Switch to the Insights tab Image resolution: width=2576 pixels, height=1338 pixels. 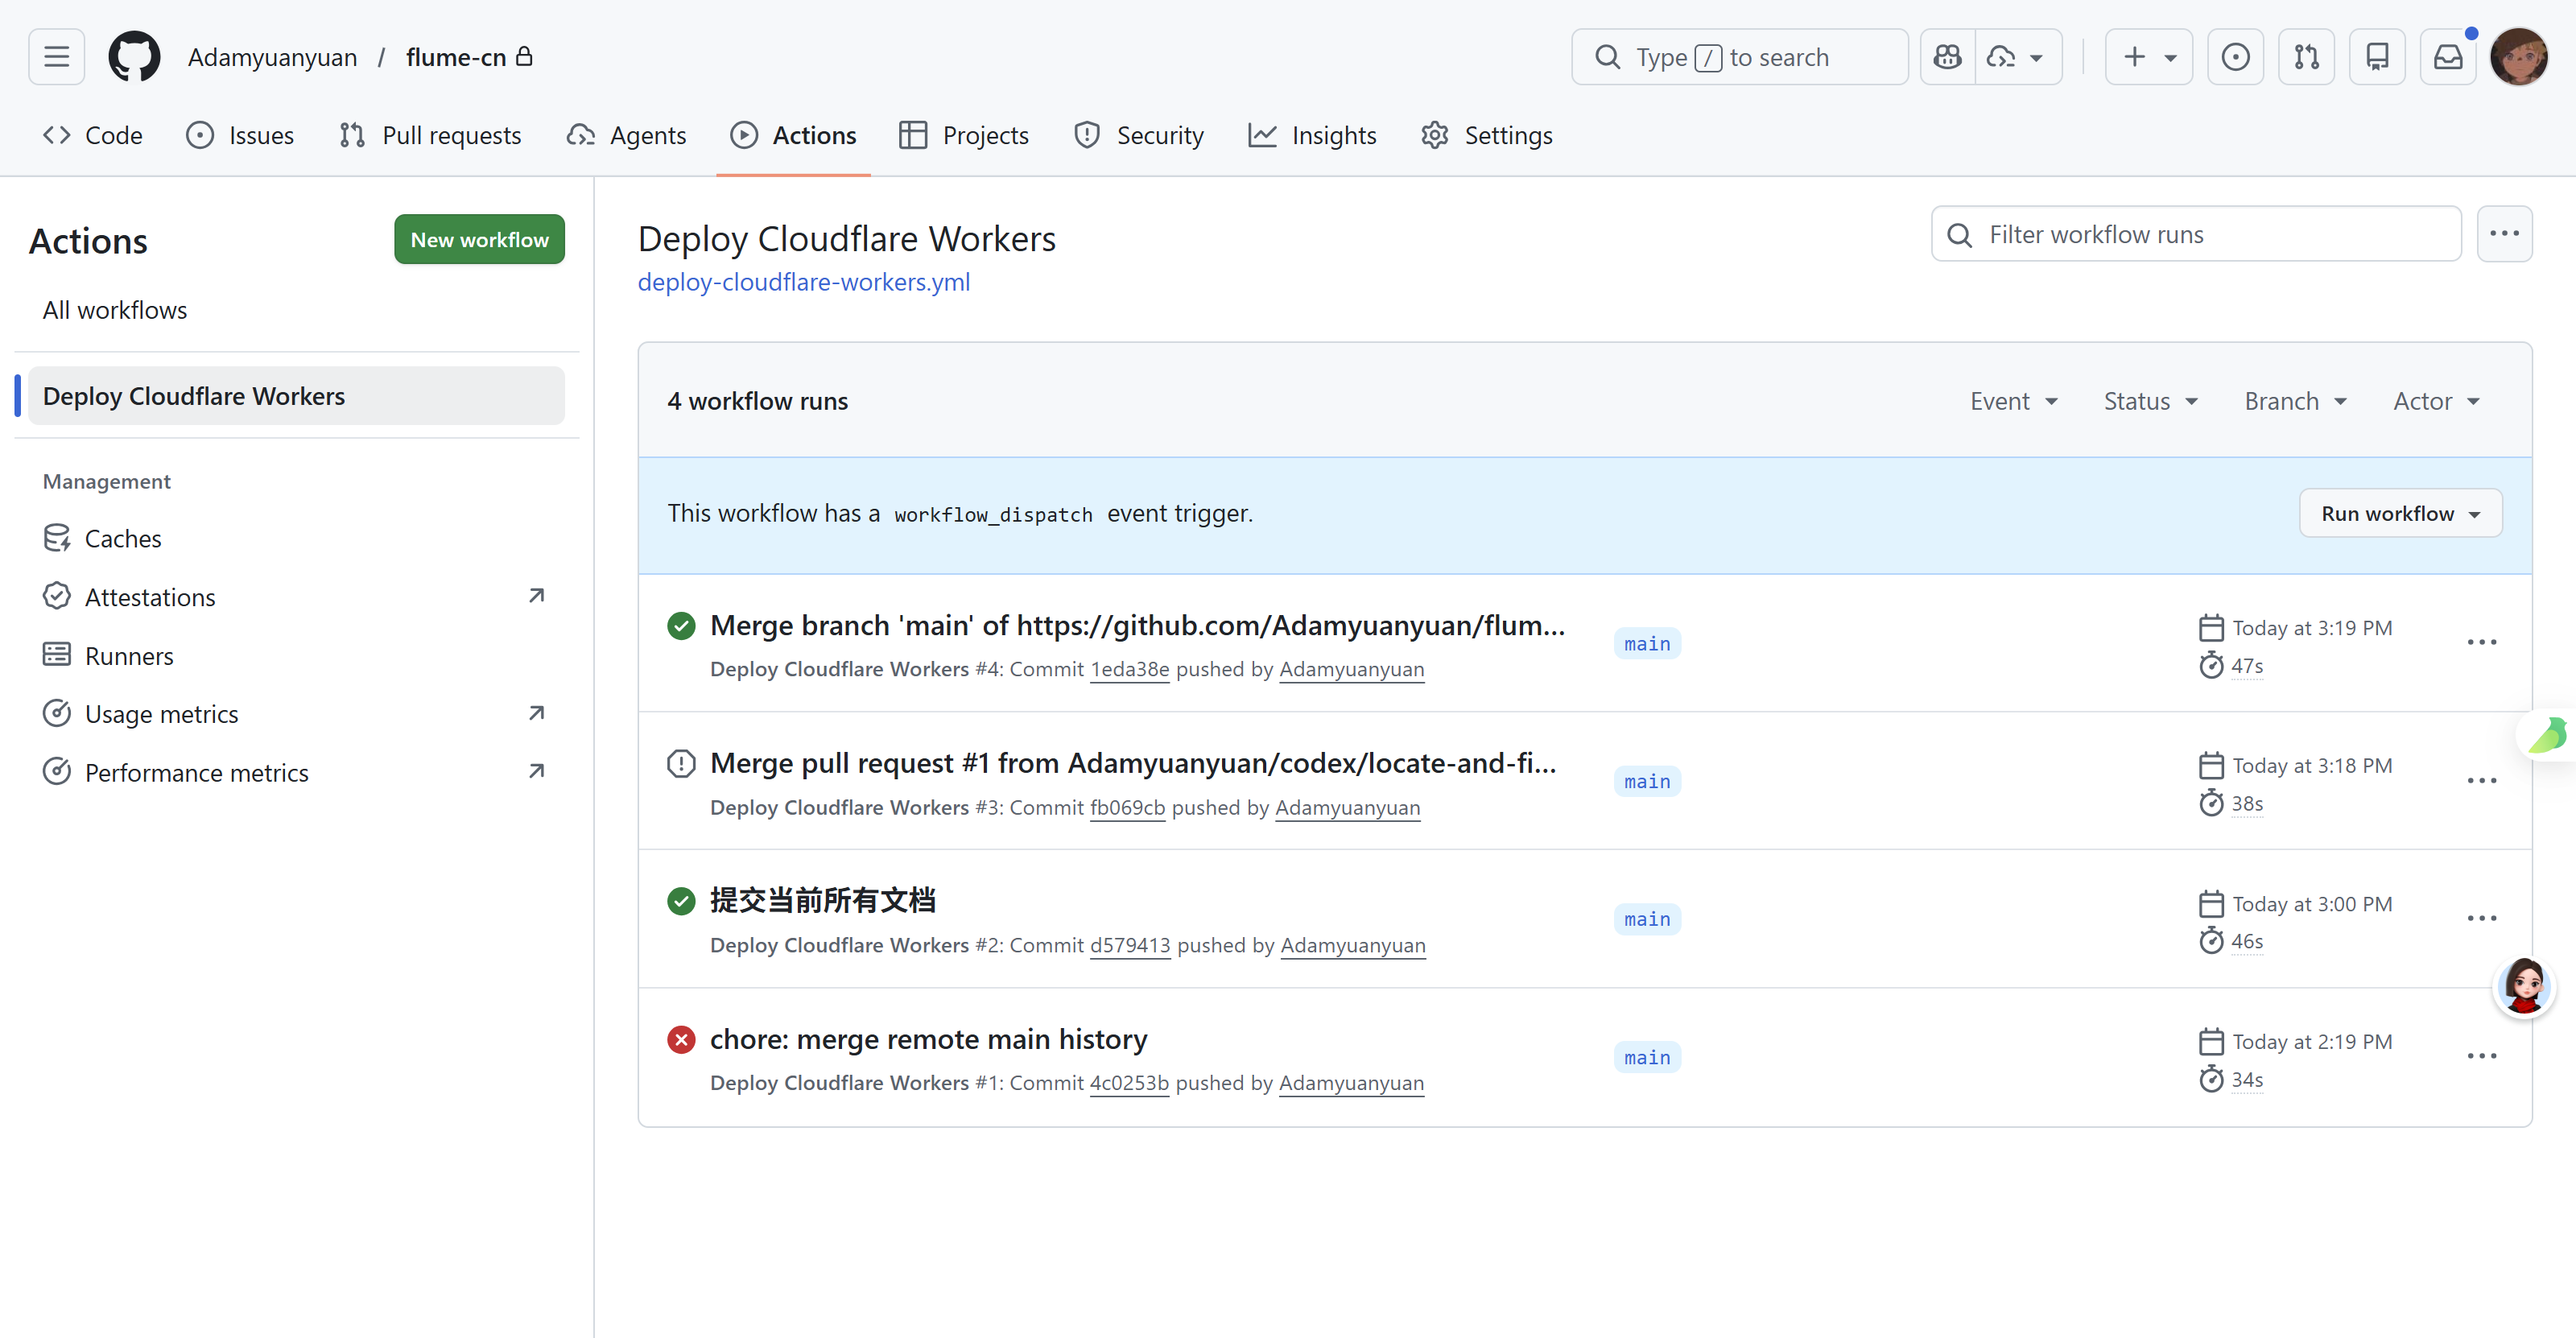(1312, 135)
